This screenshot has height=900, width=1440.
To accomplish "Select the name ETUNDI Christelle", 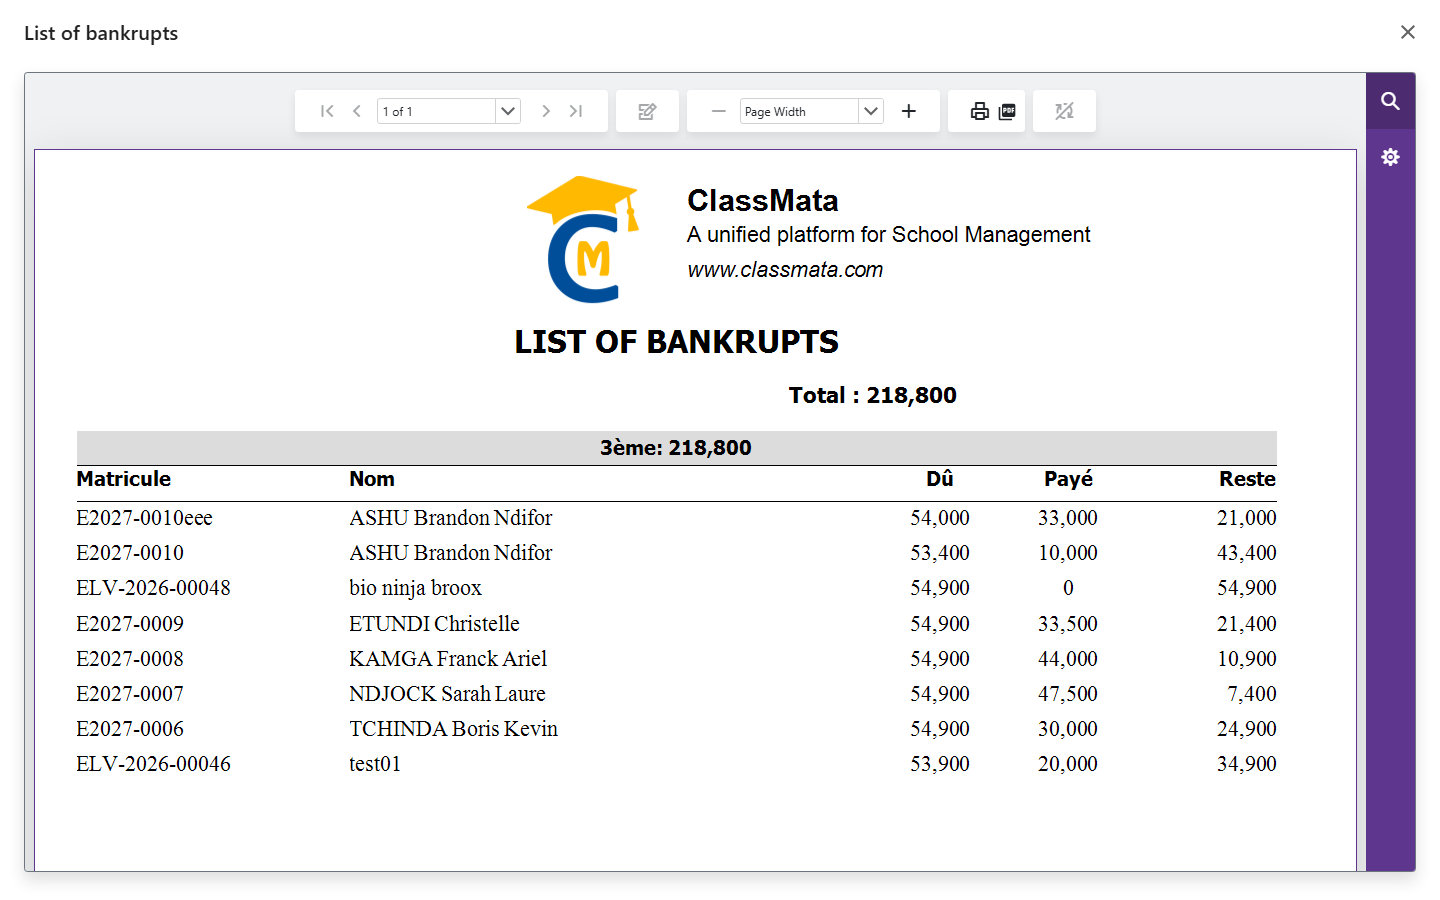I will 434,624.
